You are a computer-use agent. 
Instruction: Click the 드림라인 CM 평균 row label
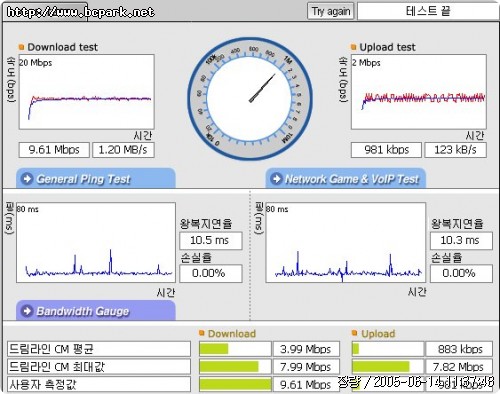(99, 349)
